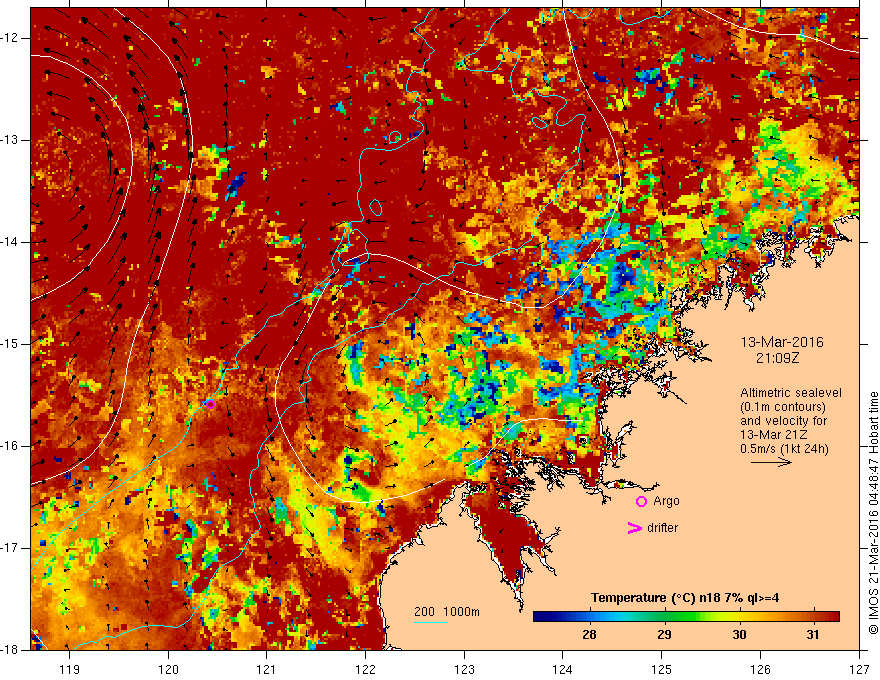Click the colorbar tick label 30
Image resolution: width=880 pixels, height=680 pixels.
click(739, 635)
